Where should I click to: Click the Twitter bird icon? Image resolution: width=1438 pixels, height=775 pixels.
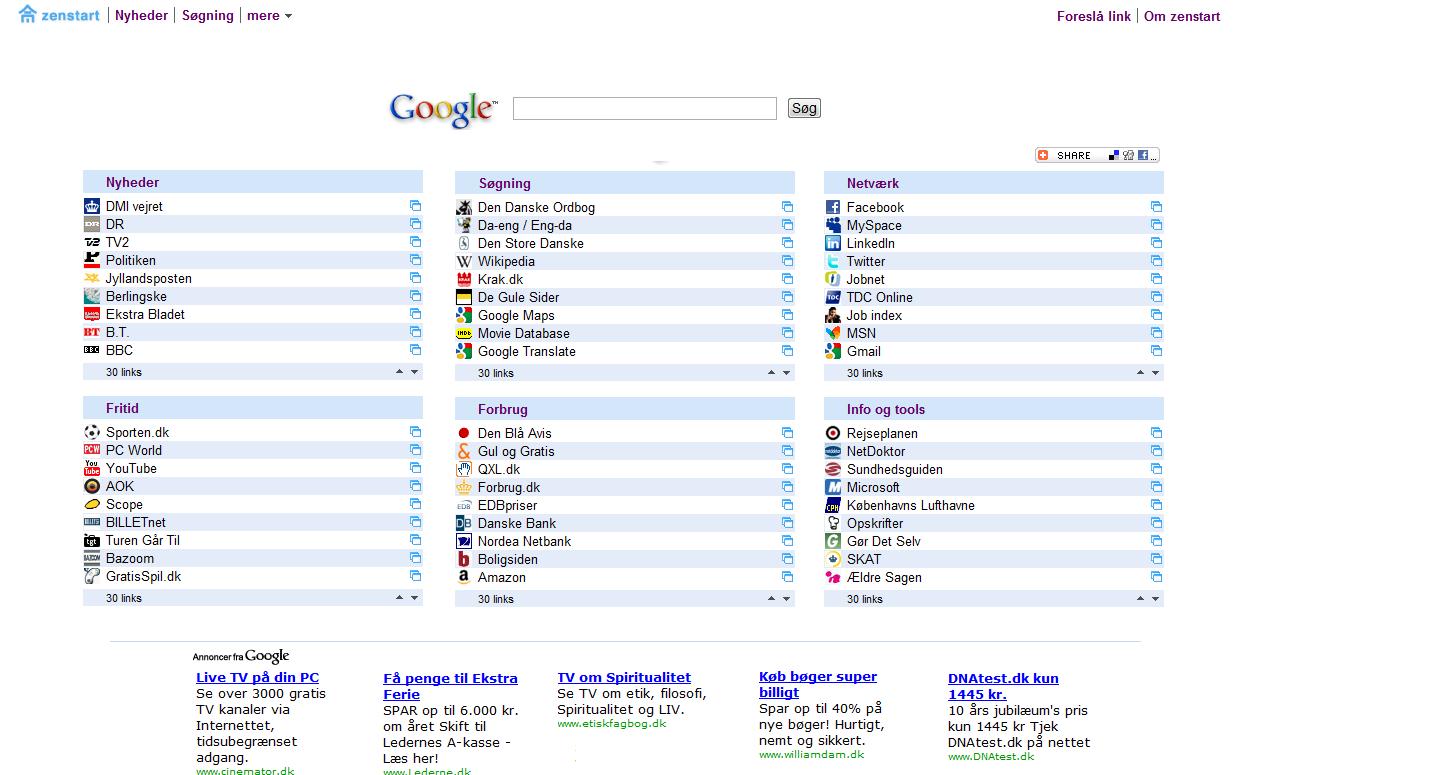(833, 261)
